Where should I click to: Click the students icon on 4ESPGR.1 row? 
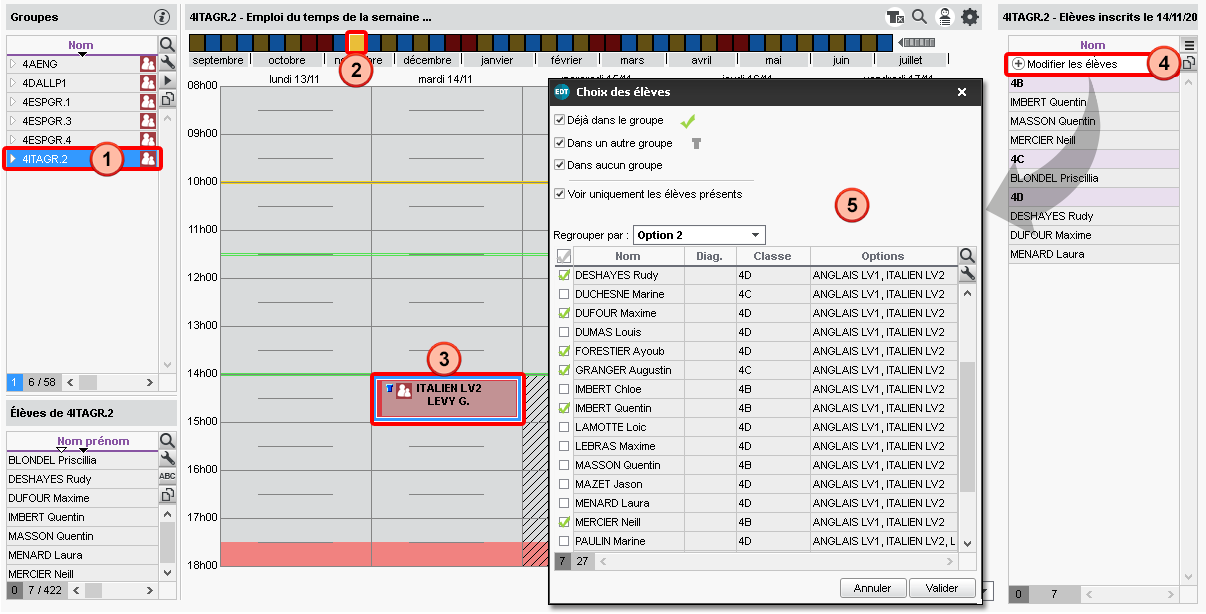tap(148, 101)
